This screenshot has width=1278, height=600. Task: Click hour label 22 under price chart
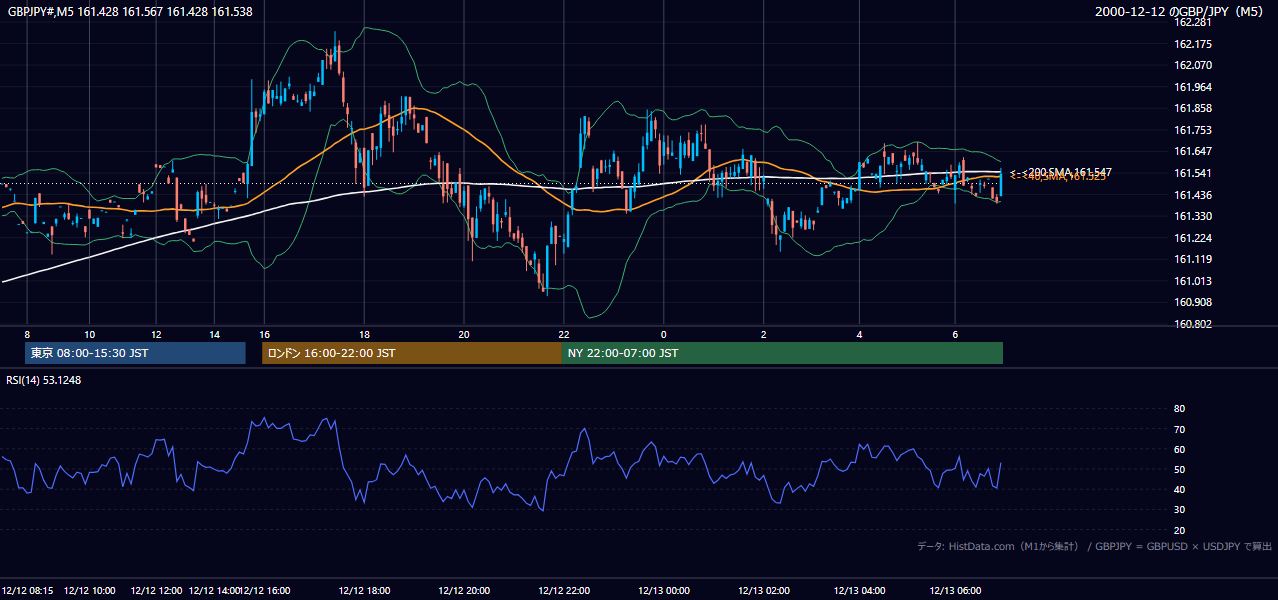pos(564,335)
